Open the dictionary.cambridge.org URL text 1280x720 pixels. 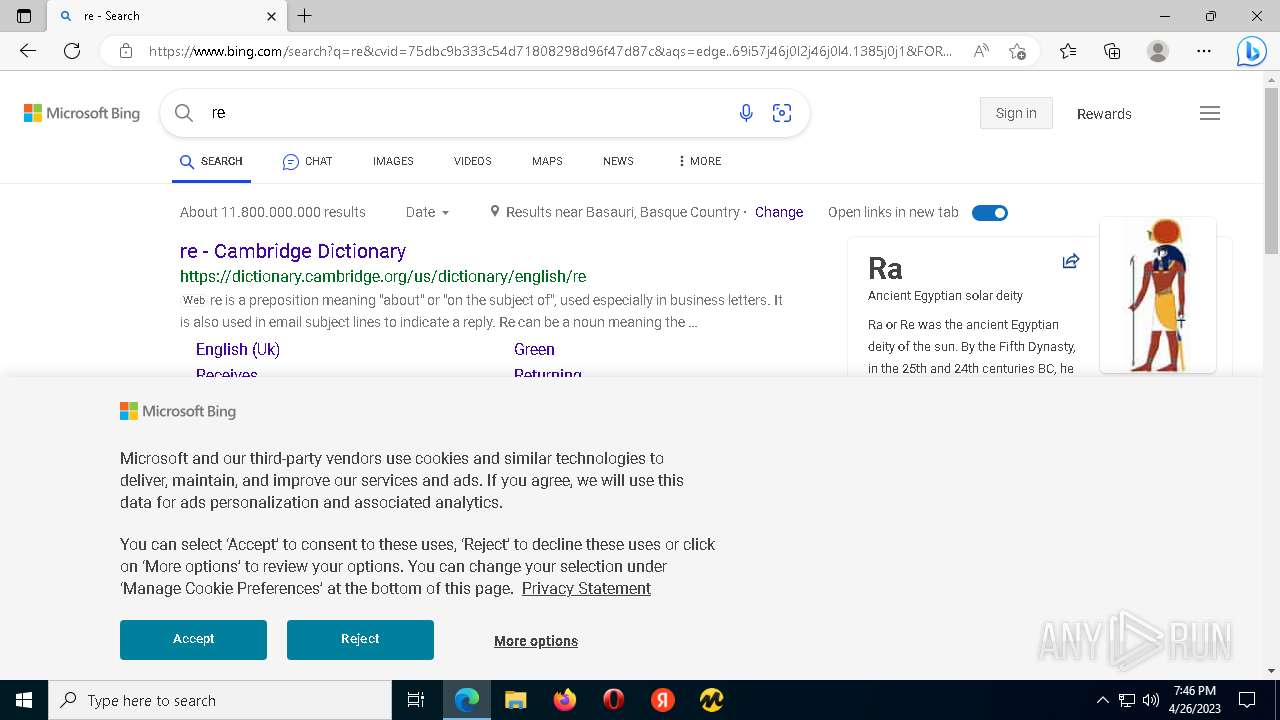[383, 276]
